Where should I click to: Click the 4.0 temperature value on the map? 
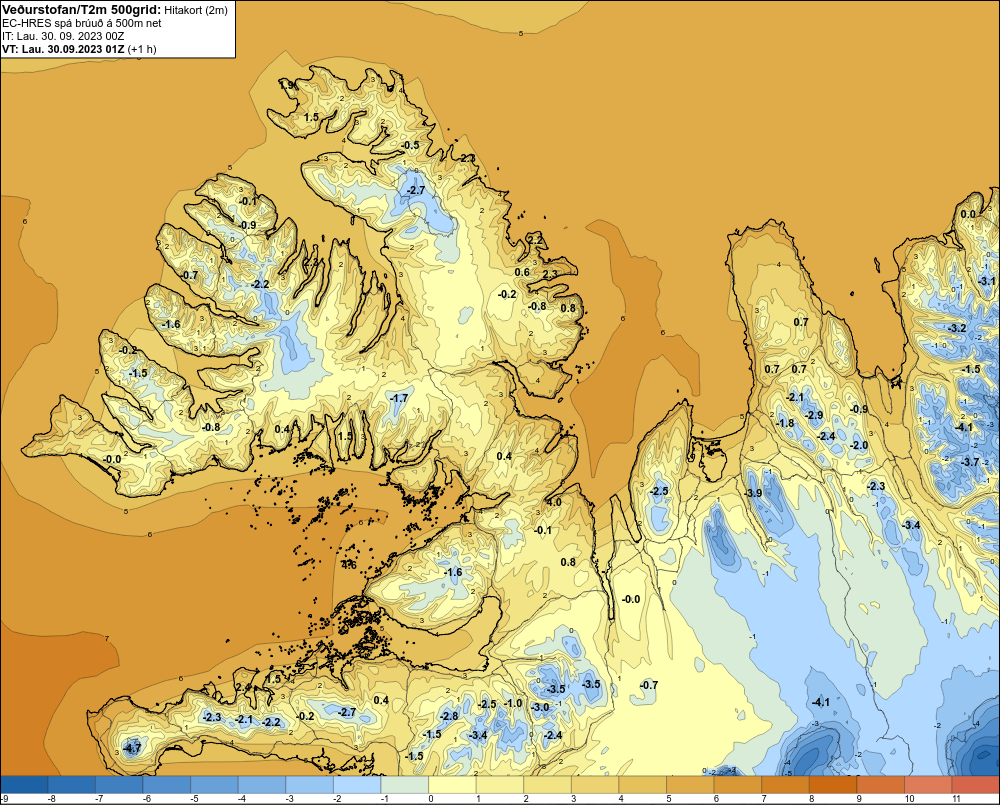(554, 502)
